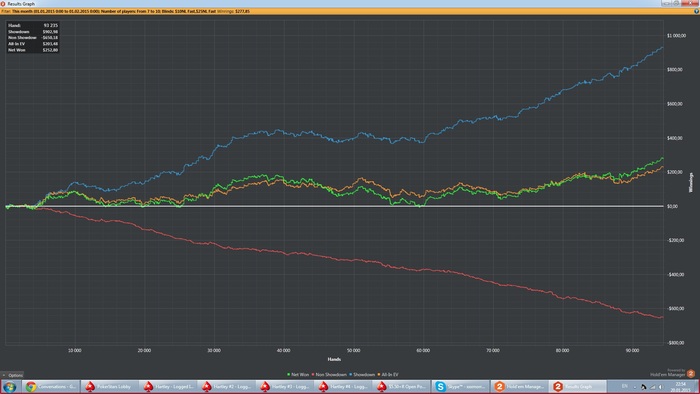Click the $1 000,00 y-axis label
The image size is (700, 394).
[x=676, y=36]
